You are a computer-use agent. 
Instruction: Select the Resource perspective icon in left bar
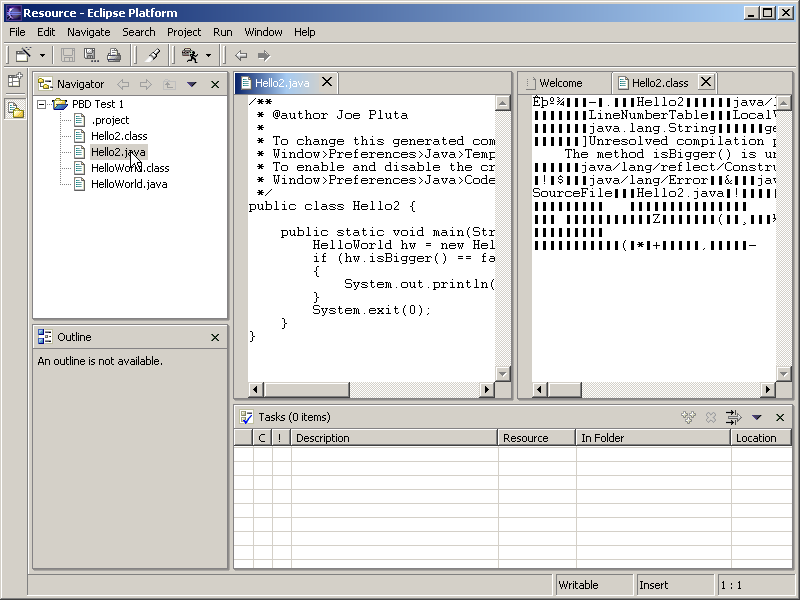coord(15,109)
